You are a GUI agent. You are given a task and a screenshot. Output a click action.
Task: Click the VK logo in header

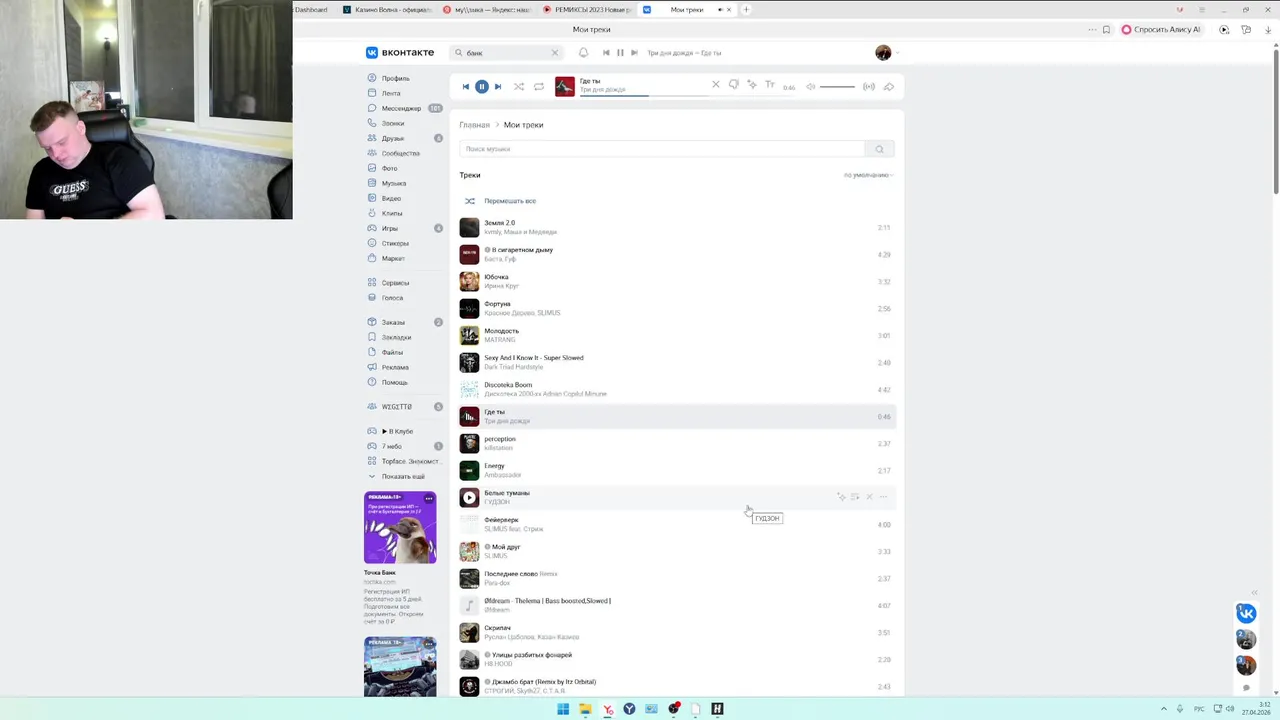[400, 53]
